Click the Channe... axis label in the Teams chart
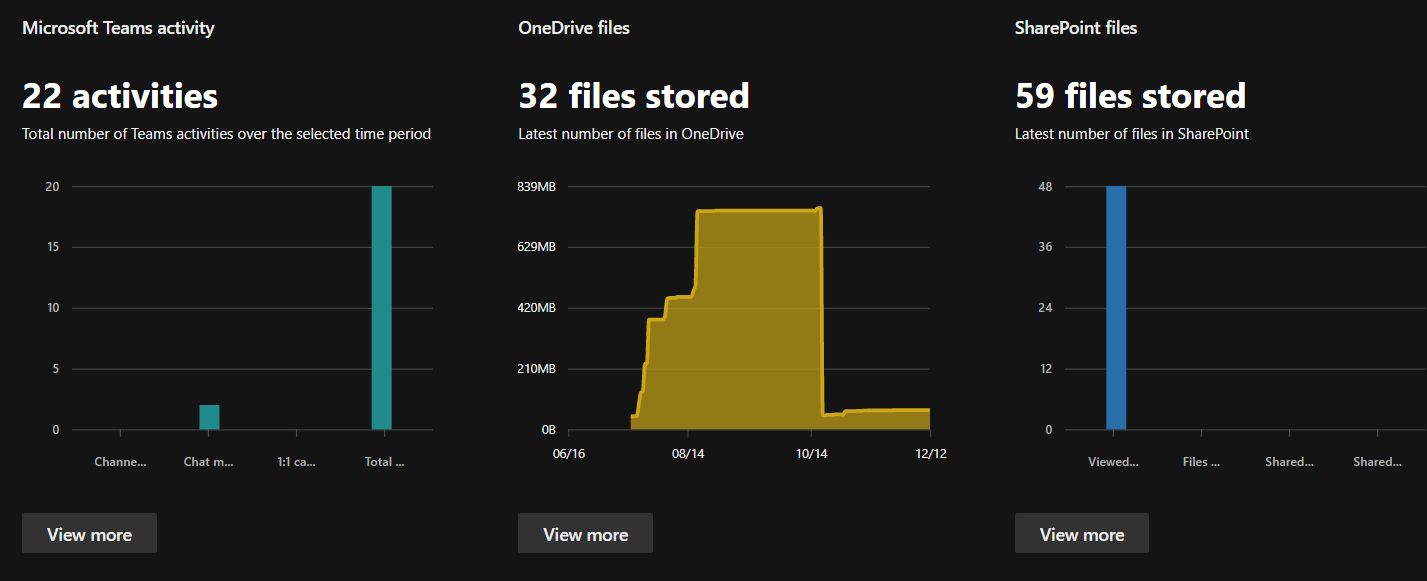1427x581 pixels. point(120,462)
